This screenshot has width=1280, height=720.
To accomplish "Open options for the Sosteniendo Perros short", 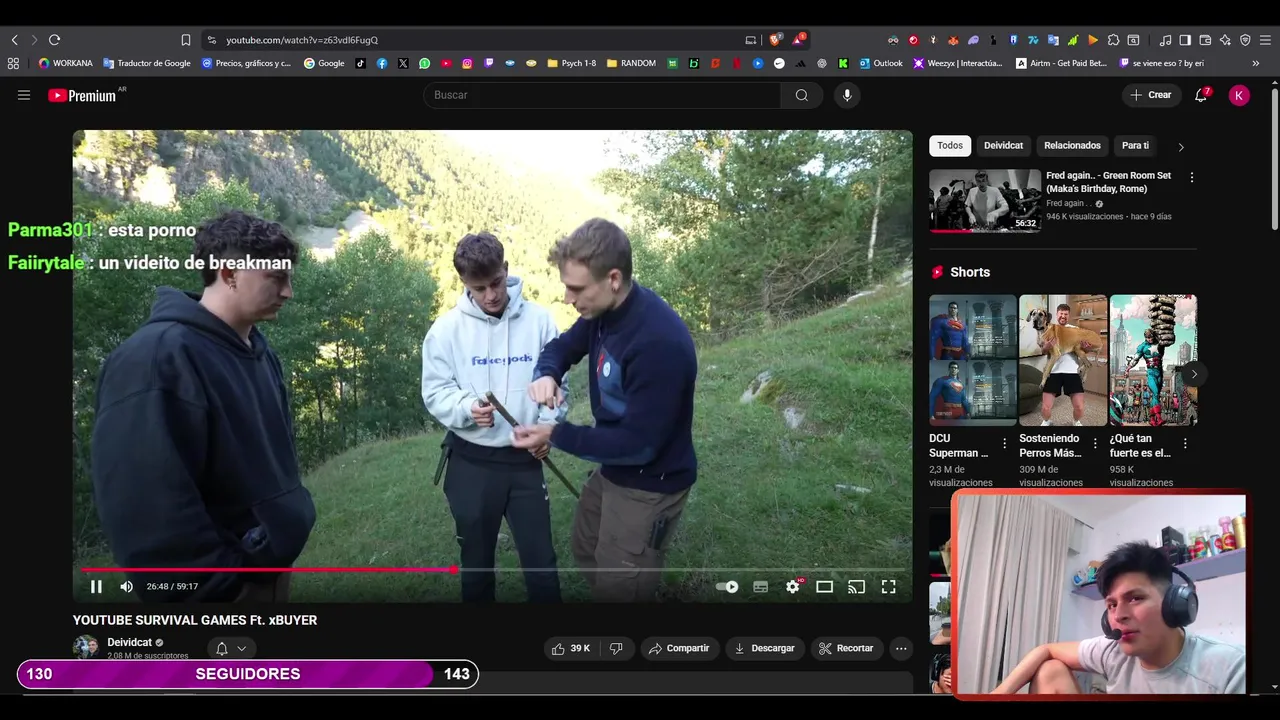I will (1095, 443).
